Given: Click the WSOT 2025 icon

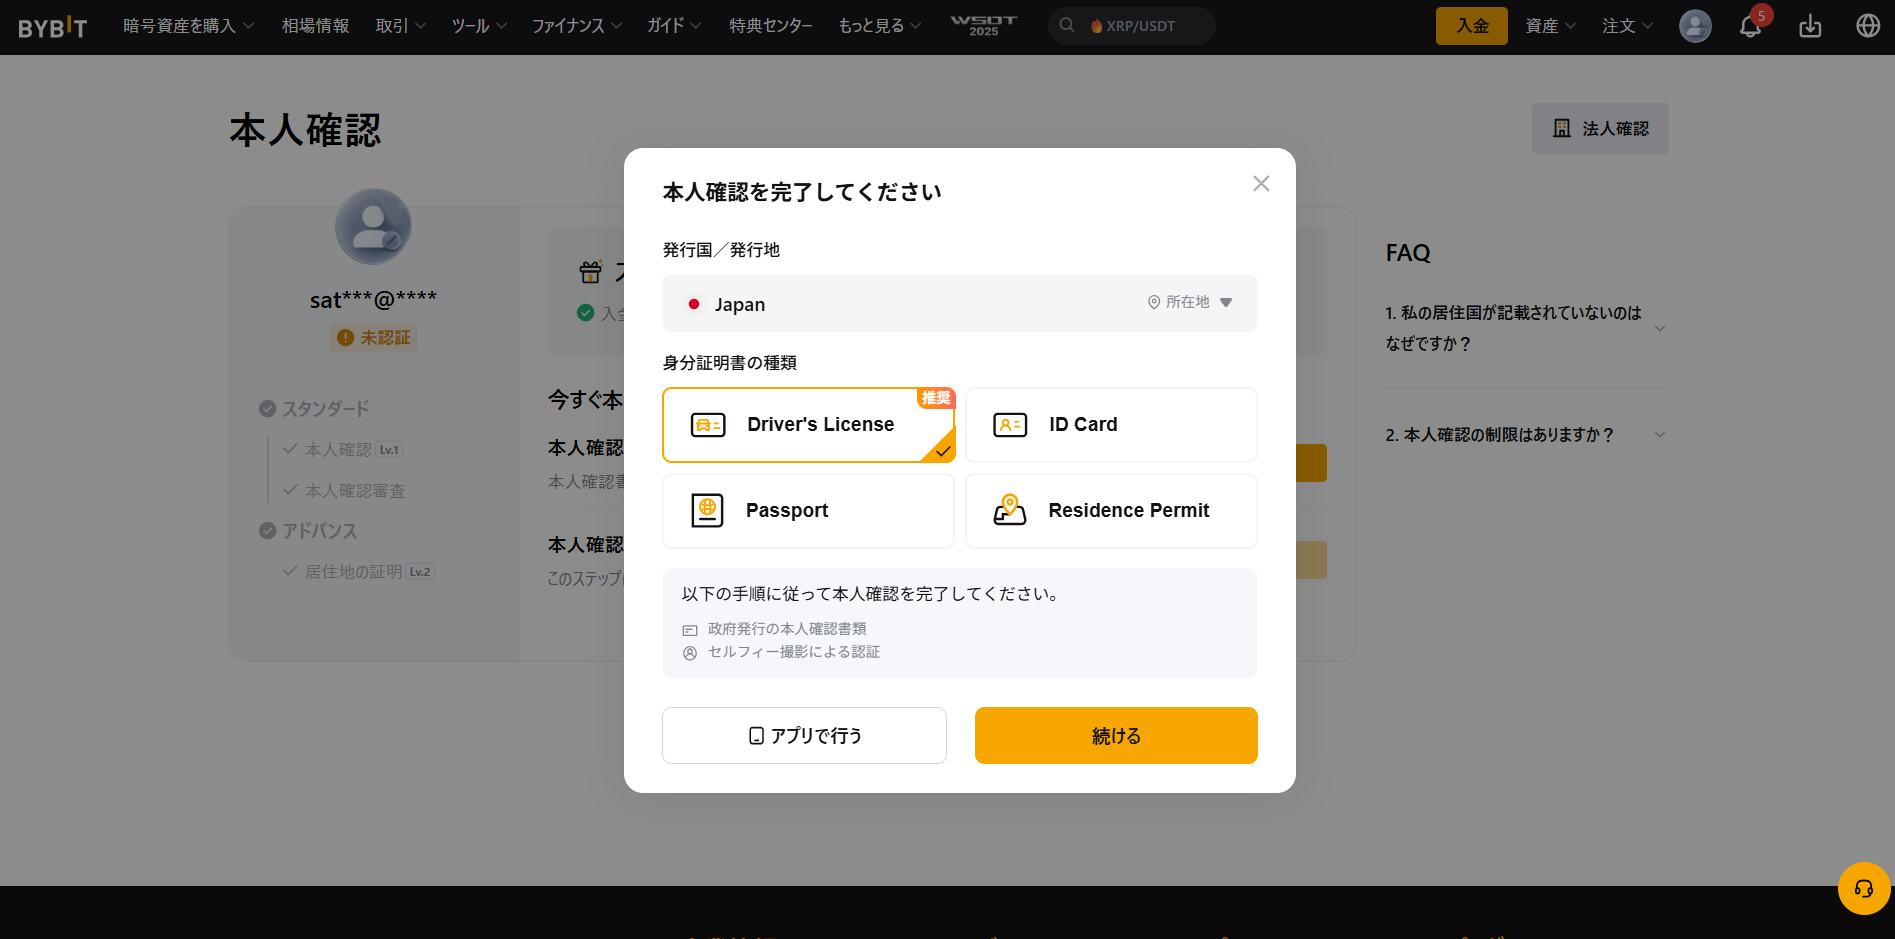Looking at the screenshot, I should 982,26.
